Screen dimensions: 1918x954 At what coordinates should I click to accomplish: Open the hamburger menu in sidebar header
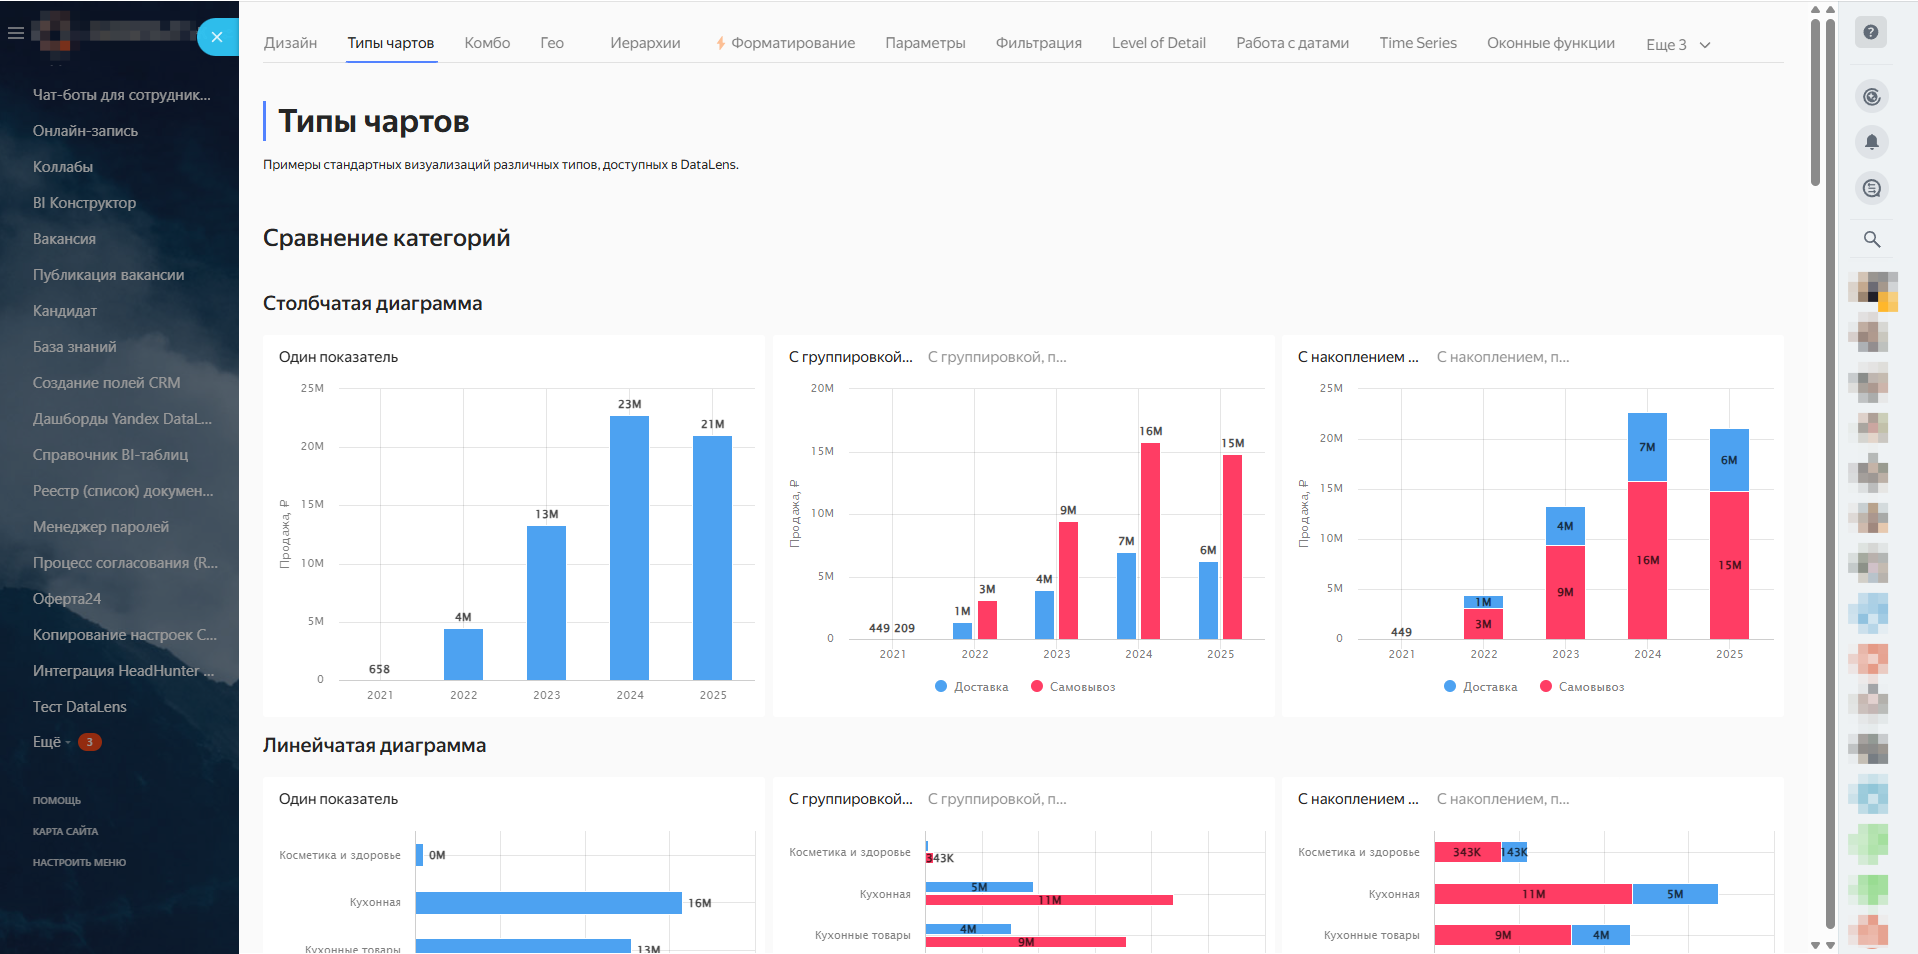click(x=16, y=33)
